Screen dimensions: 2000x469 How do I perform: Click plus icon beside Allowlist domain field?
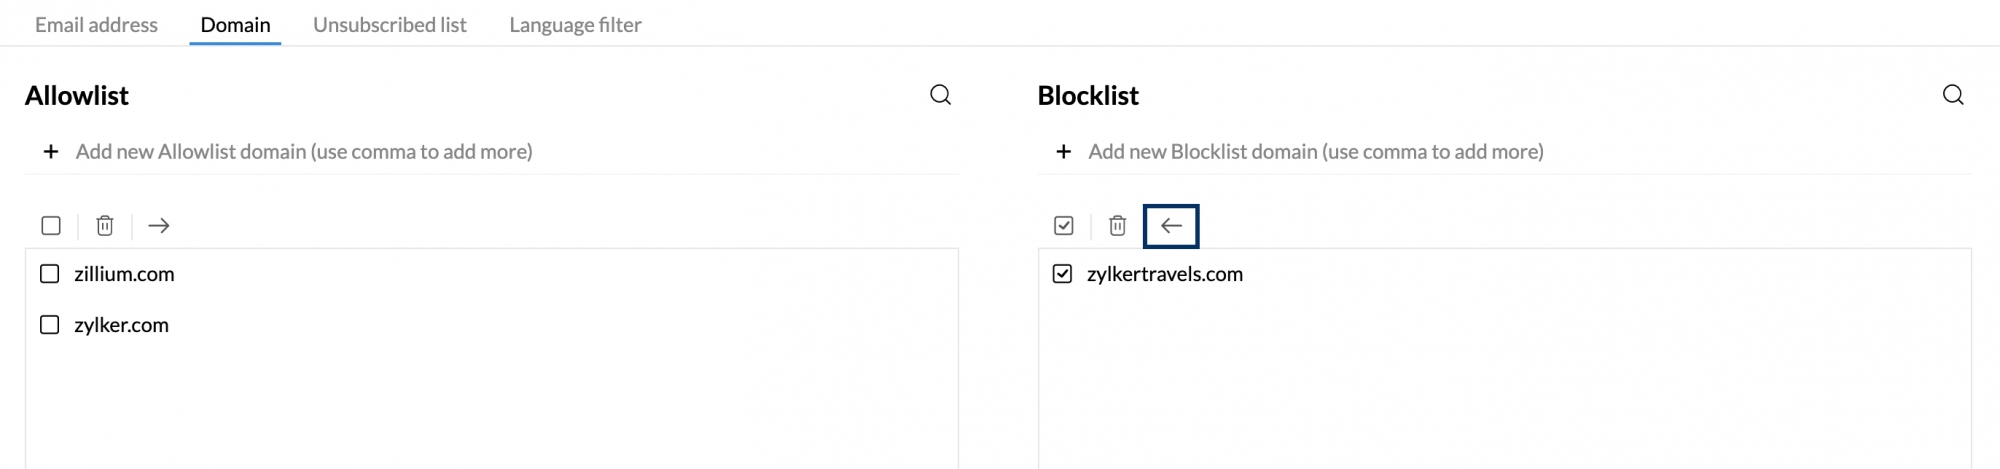51,152
